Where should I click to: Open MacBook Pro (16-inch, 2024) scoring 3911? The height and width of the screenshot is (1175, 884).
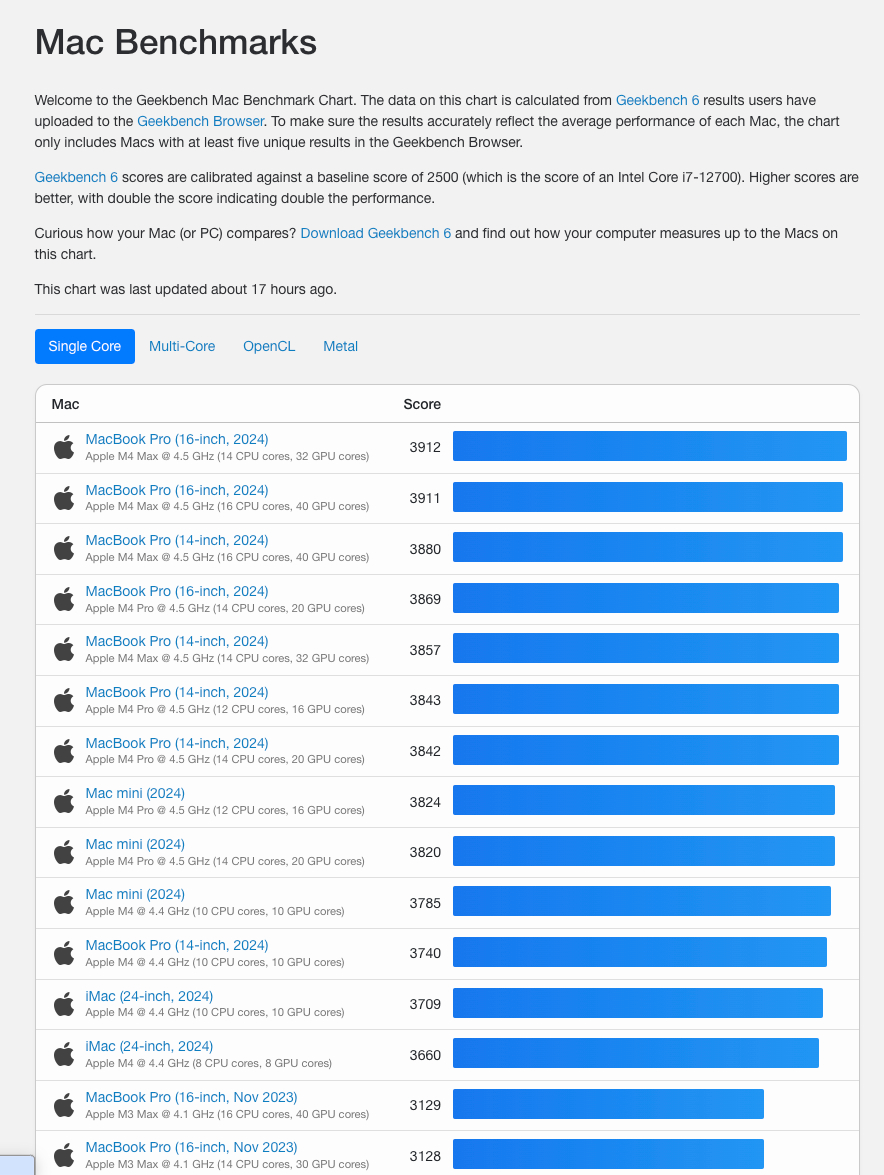(x=177, y=490)
